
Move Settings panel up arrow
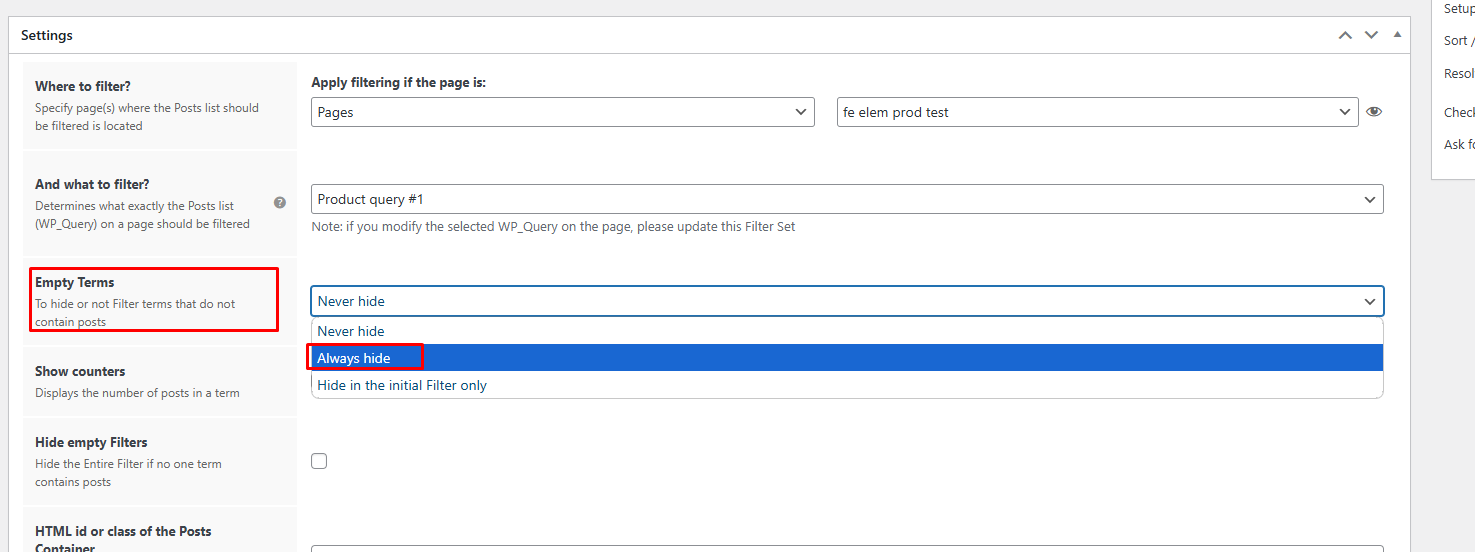1345,35
